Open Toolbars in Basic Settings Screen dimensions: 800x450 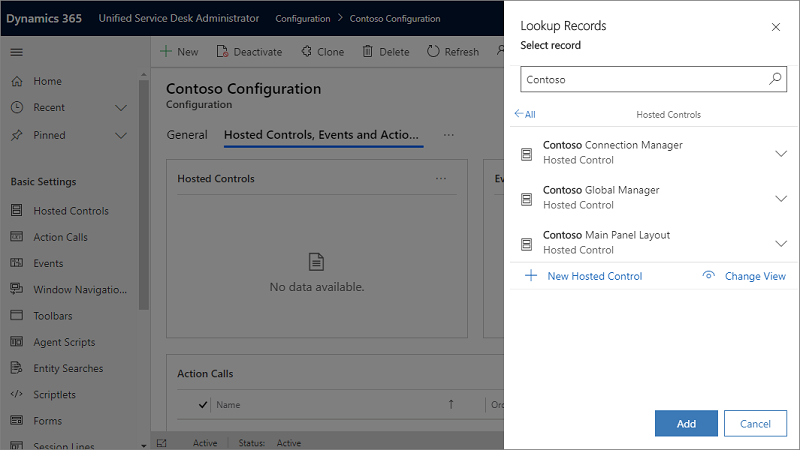click(x=53, y=316)
